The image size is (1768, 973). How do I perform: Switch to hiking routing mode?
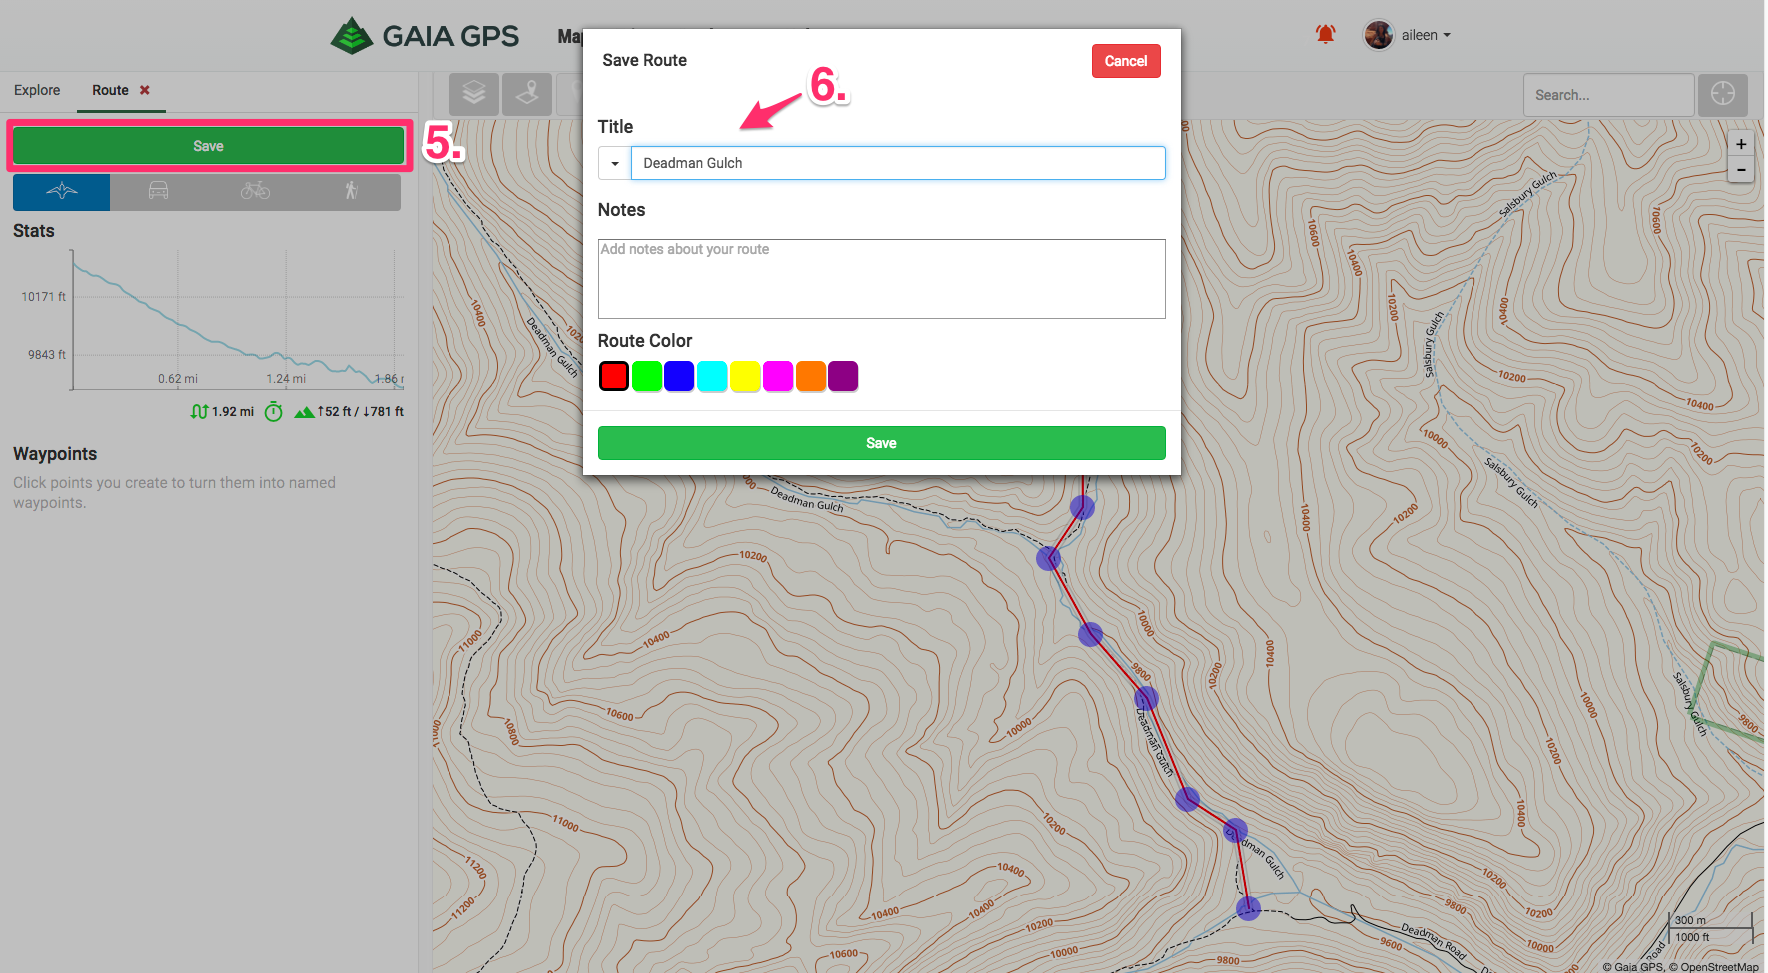tap(351, 191)
